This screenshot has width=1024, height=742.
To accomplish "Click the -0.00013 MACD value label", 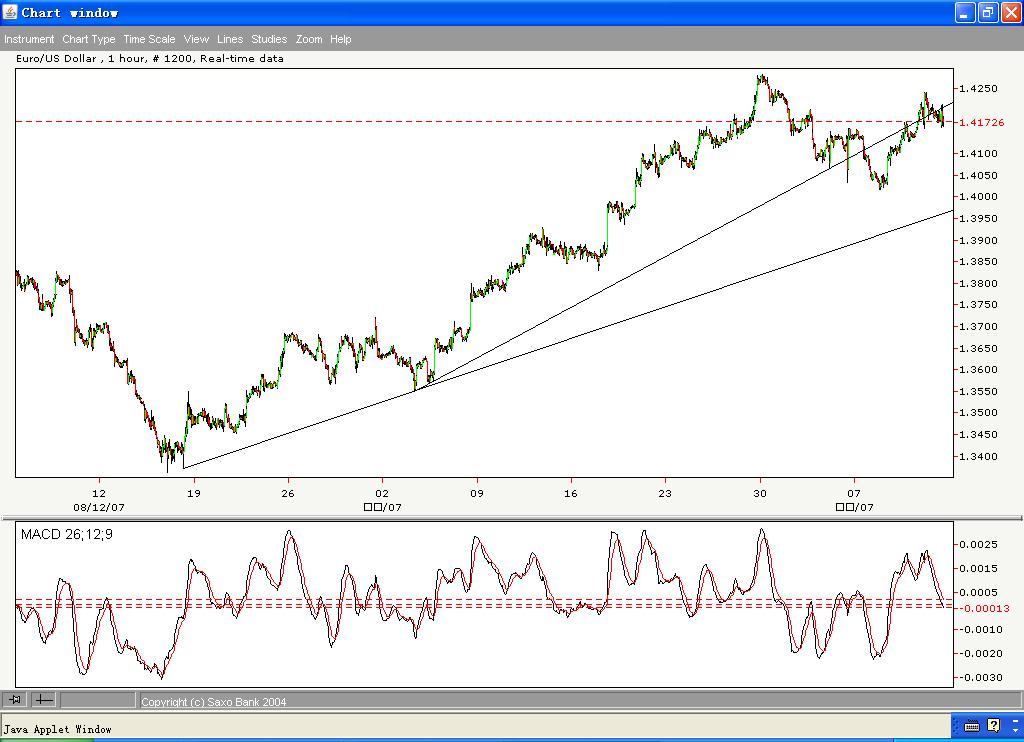I will pyautogui.click(x=984, y=608).
